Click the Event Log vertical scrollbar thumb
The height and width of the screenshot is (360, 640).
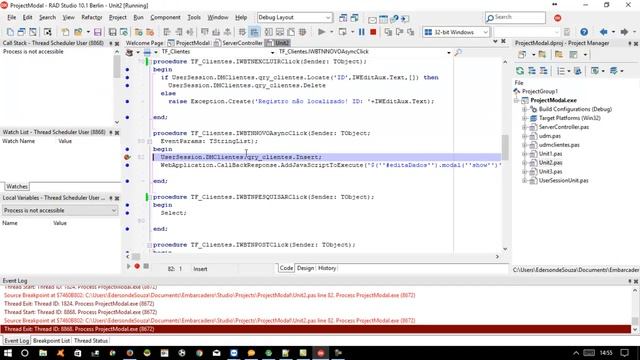pos(635,321)
